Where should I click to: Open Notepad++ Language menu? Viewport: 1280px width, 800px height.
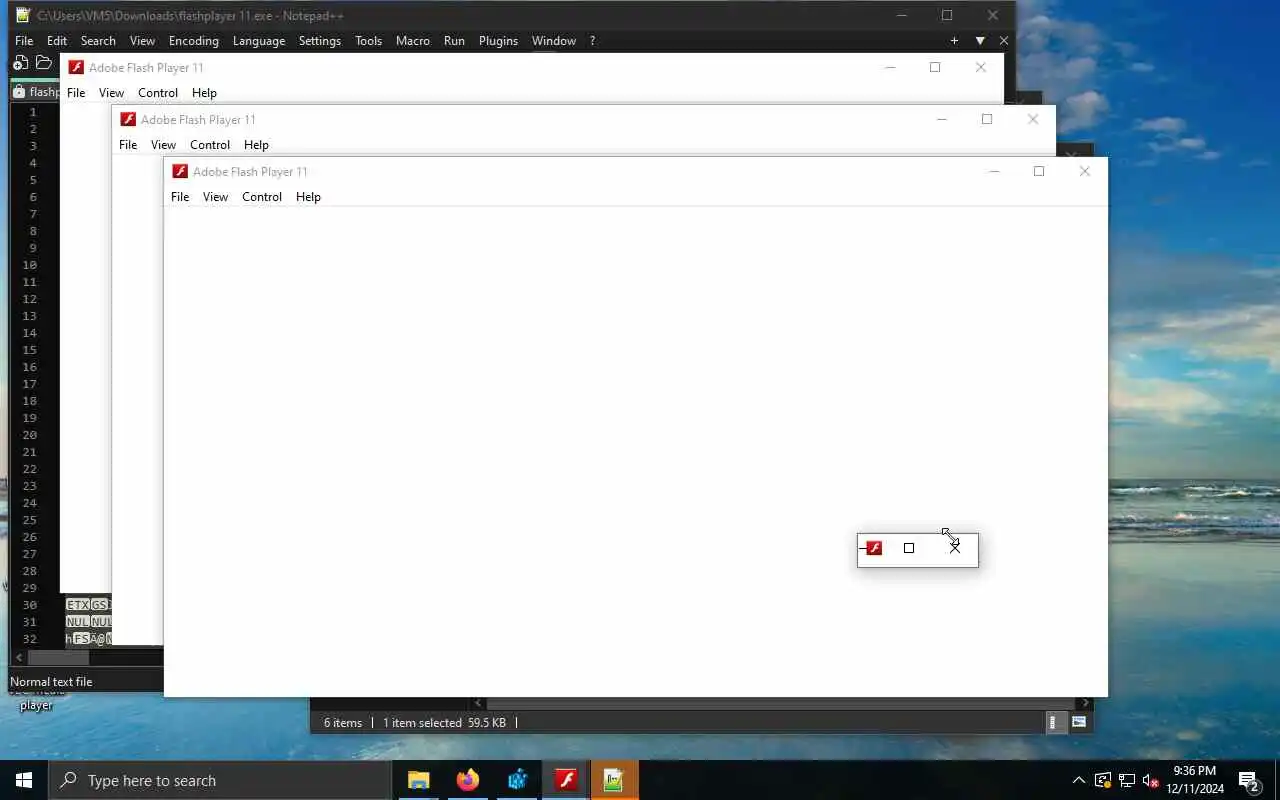[x=259, y=41]
